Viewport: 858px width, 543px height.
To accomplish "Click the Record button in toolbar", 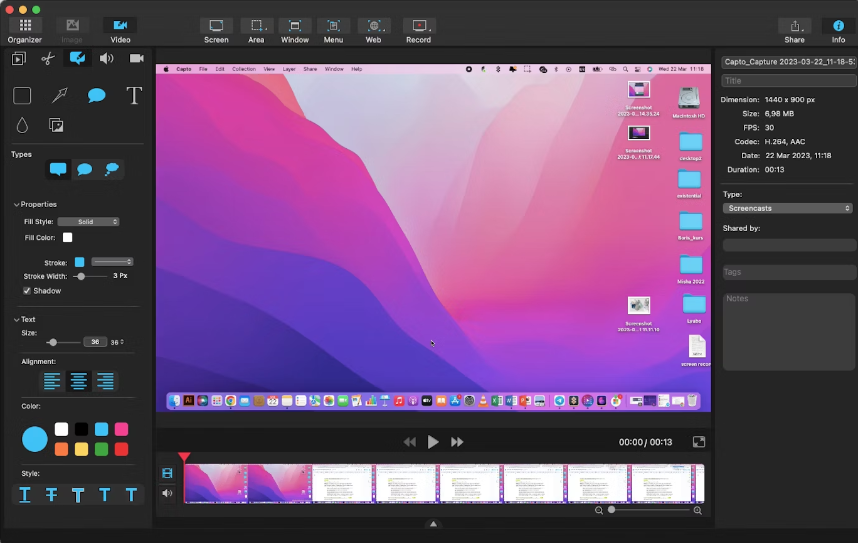I will [418, 30].
